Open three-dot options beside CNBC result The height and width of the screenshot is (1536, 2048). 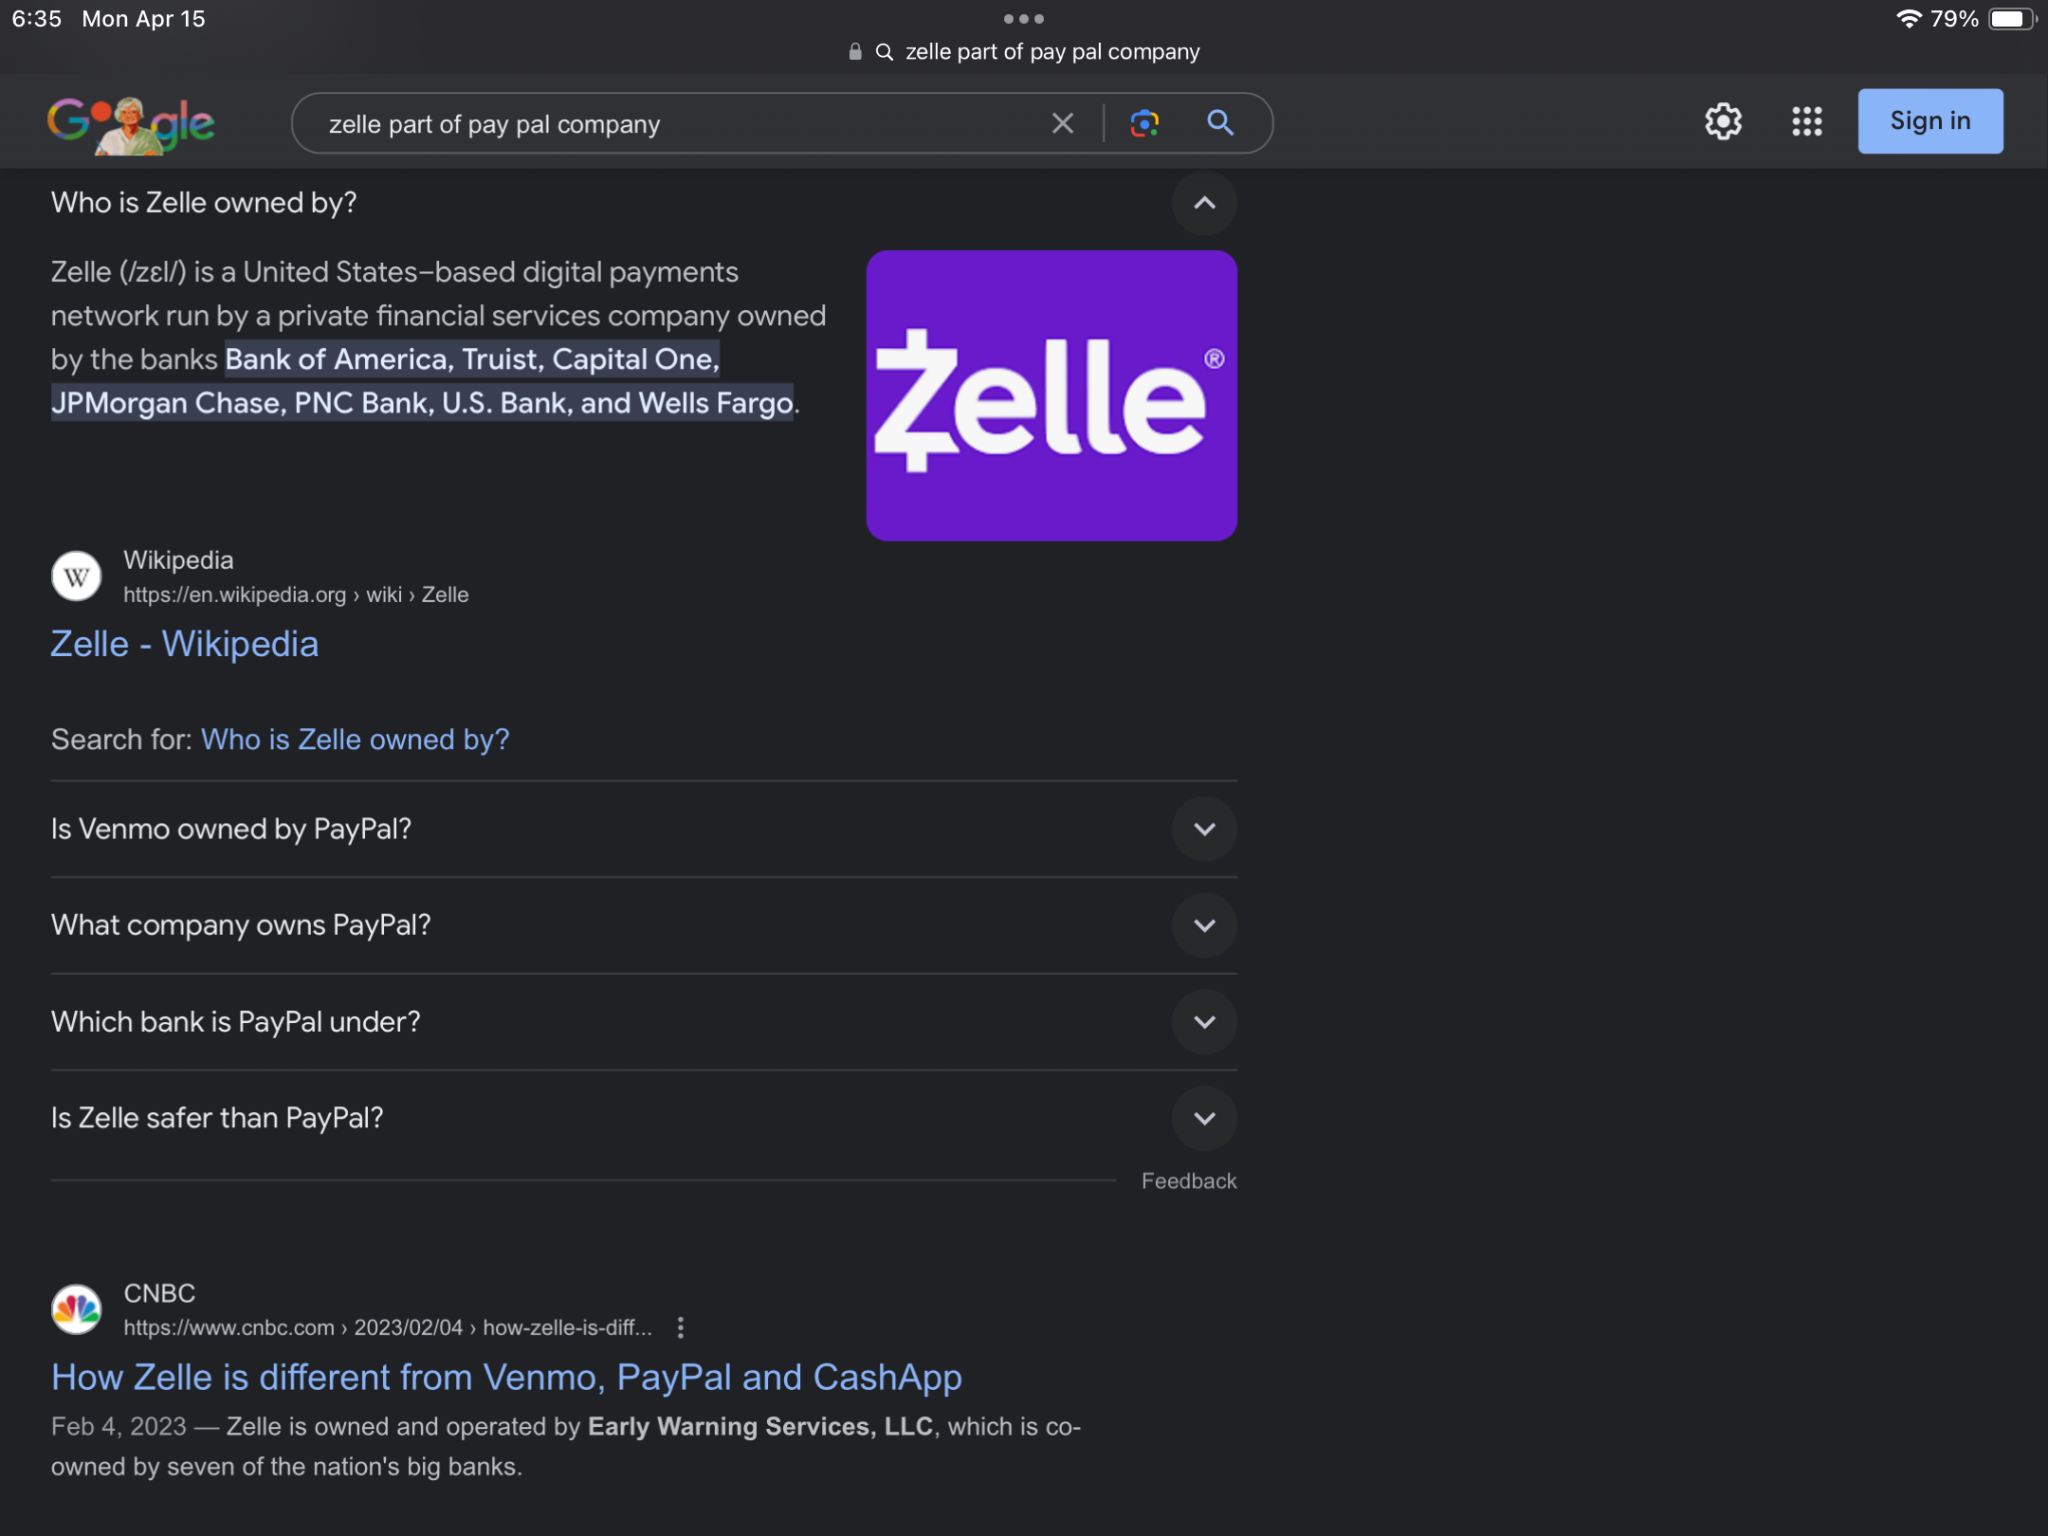tap(680, 1327)
